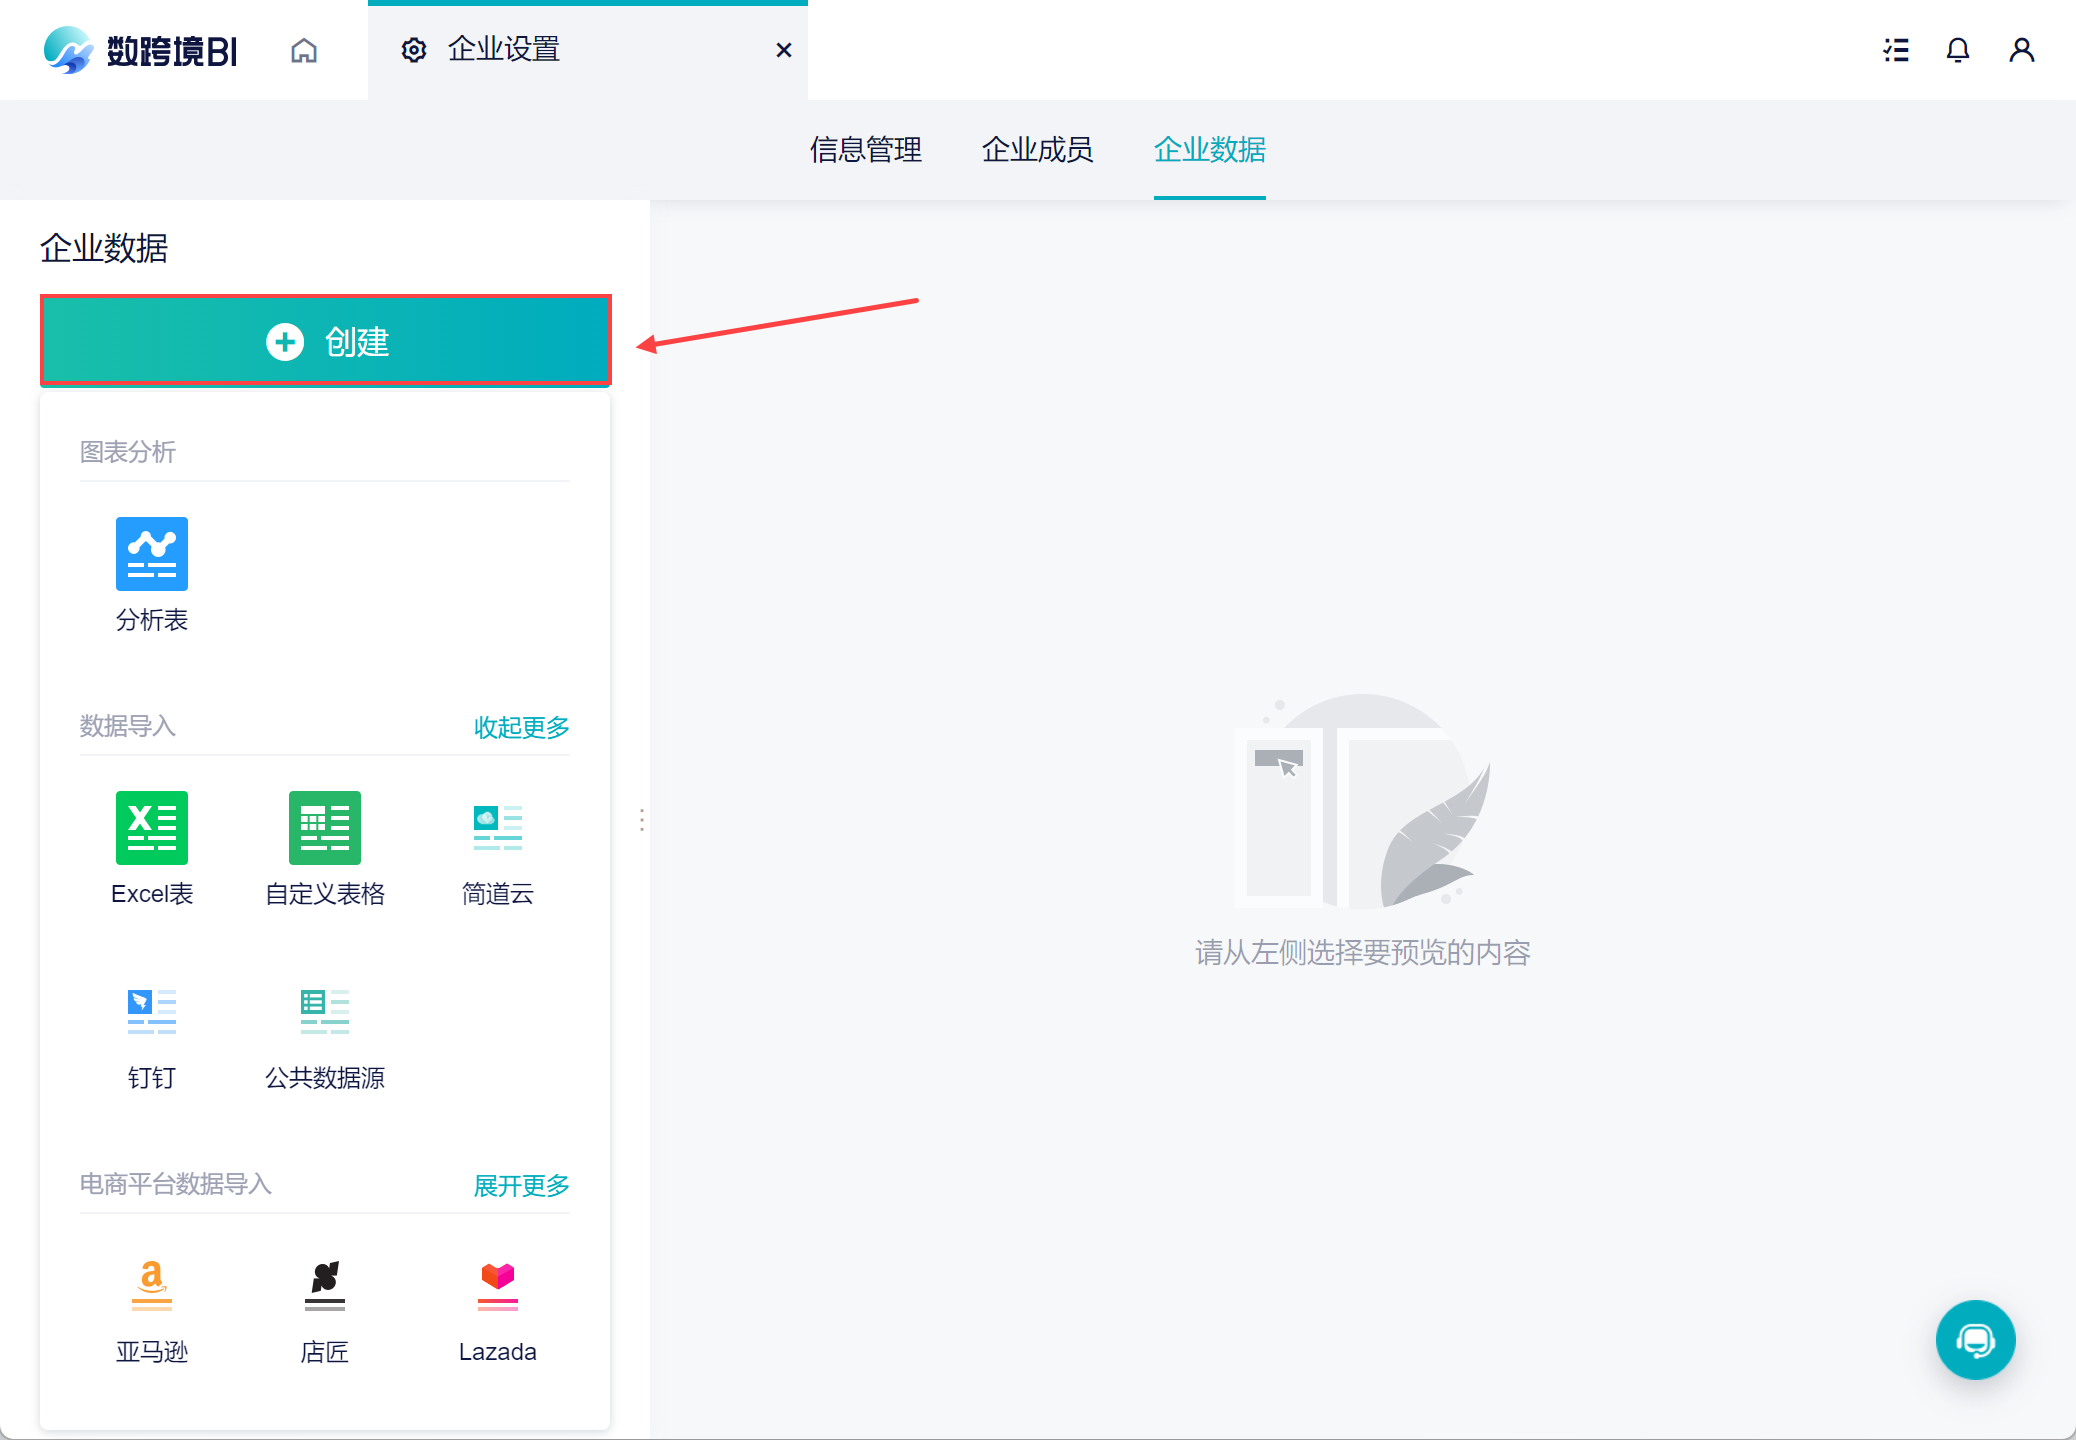Open the customer service chat bubble
Screen dimensions: 2076x1440
[1975, 1340]
